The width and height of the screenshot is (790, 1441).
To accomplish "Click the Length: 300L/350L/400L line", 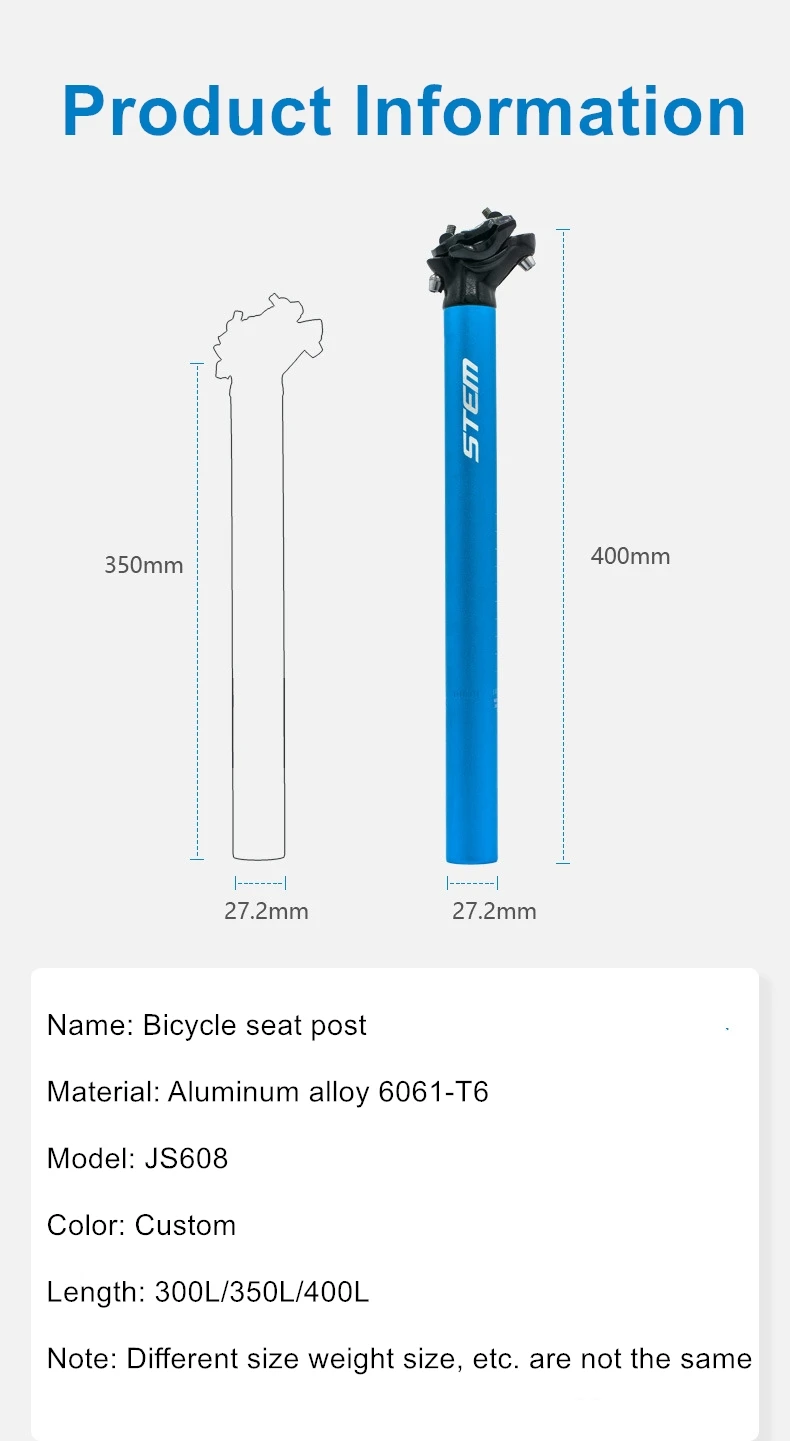I will pos(208,1292).
